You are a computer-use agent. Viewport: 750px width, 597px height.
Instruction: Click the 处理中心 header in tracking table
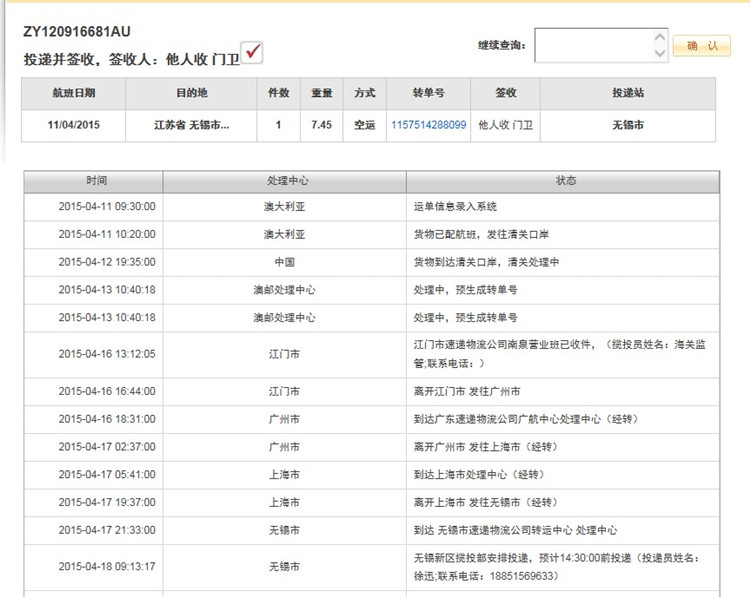(x=284, y=181)
